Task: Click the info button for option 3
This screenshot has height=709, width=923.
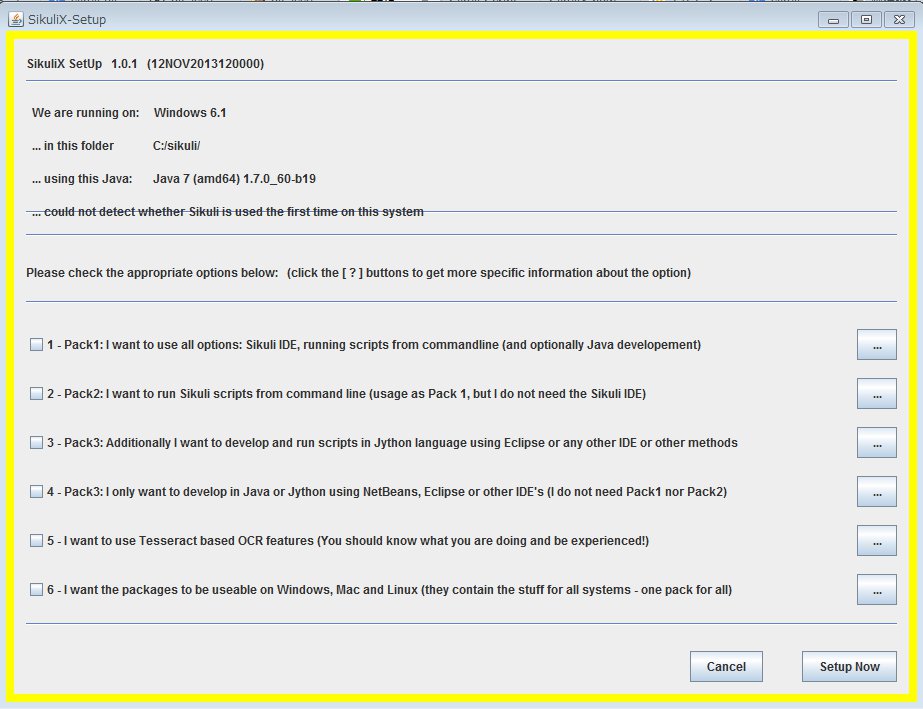Action: tap(876, 442)
